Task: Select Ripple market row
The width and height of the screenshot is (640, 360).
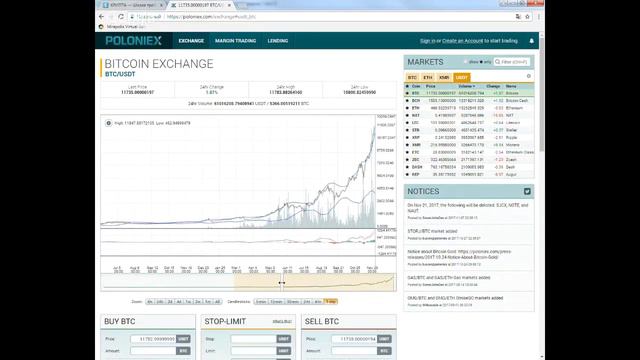Action: [x=469, y=138]
